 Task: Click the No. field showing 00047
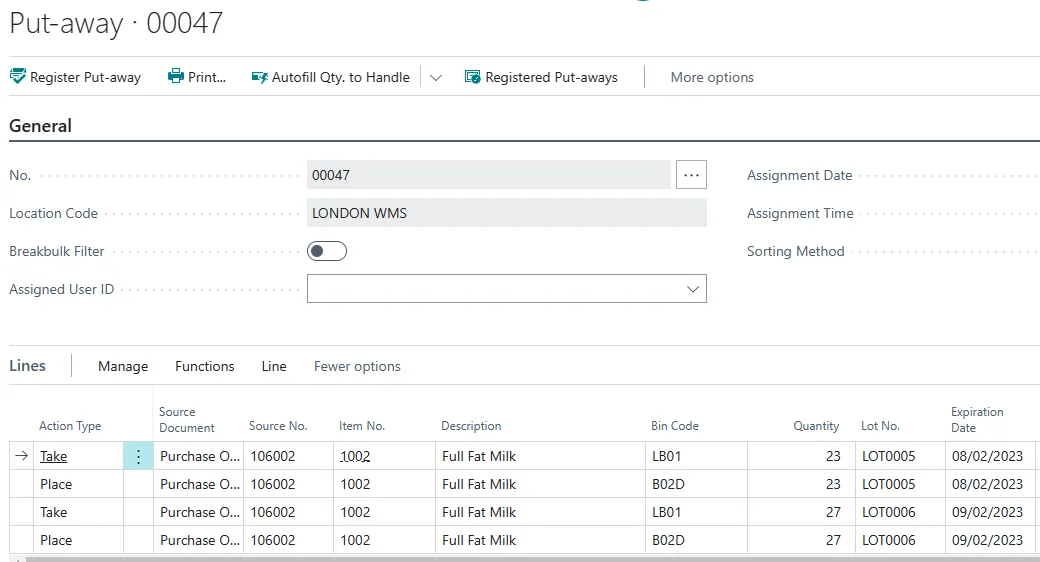click(x=489, y=175)
